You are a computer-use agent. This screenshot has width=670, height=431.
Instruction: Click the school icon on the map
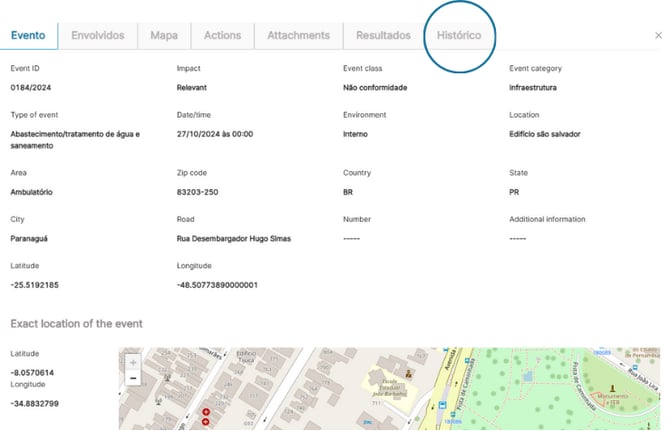407,375
